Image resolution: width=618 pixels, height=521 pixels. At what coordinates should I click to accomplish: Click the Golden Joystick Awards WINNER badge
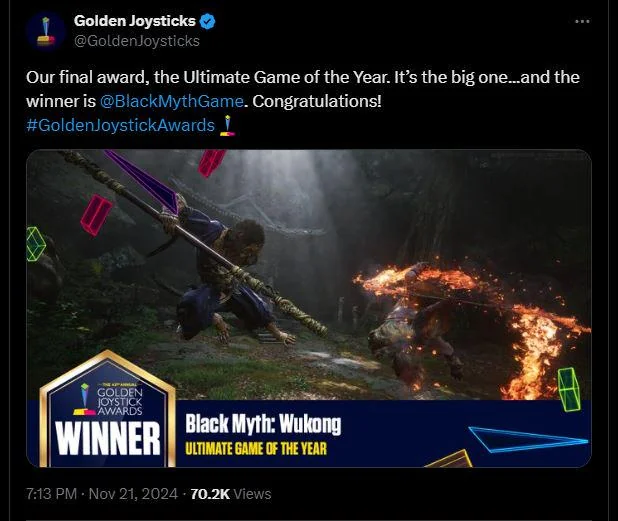[108, 410]
